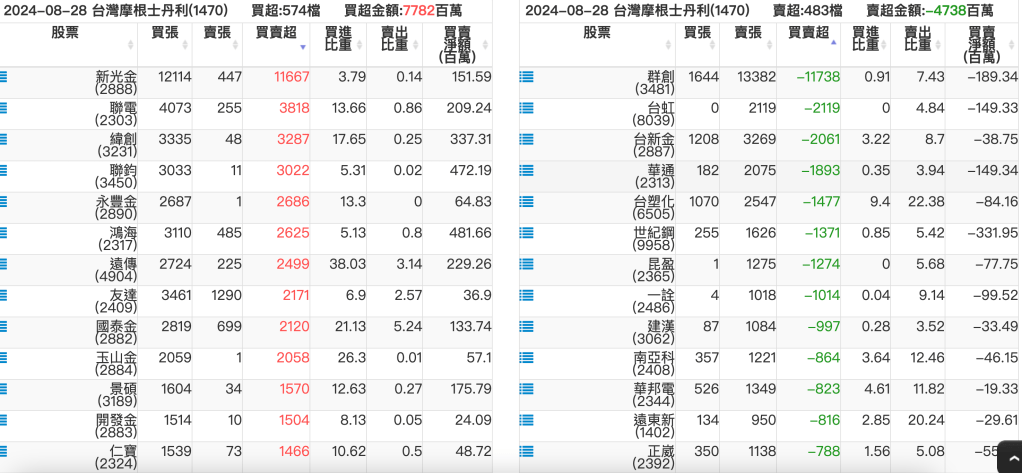Open the list icon next to 聯電 (2303)
1022x473 pixels.
point(3,108)
